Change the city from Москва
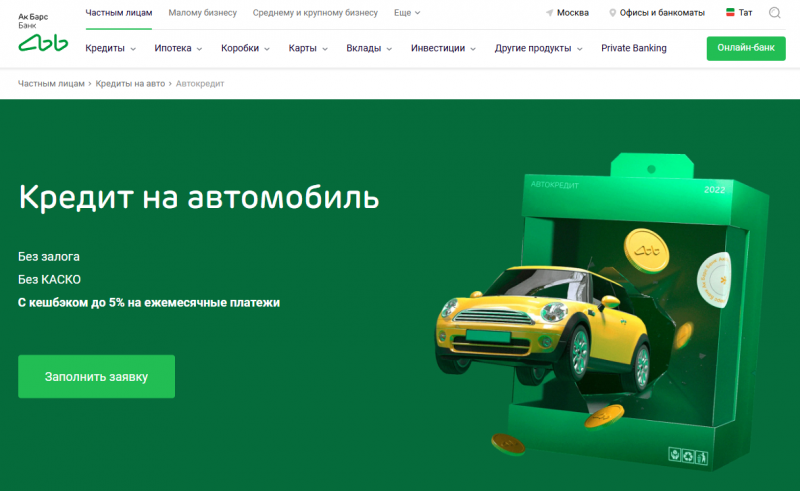Image resolution: width=800 pixels, height=491 pixels. click(x=572, y=13)
